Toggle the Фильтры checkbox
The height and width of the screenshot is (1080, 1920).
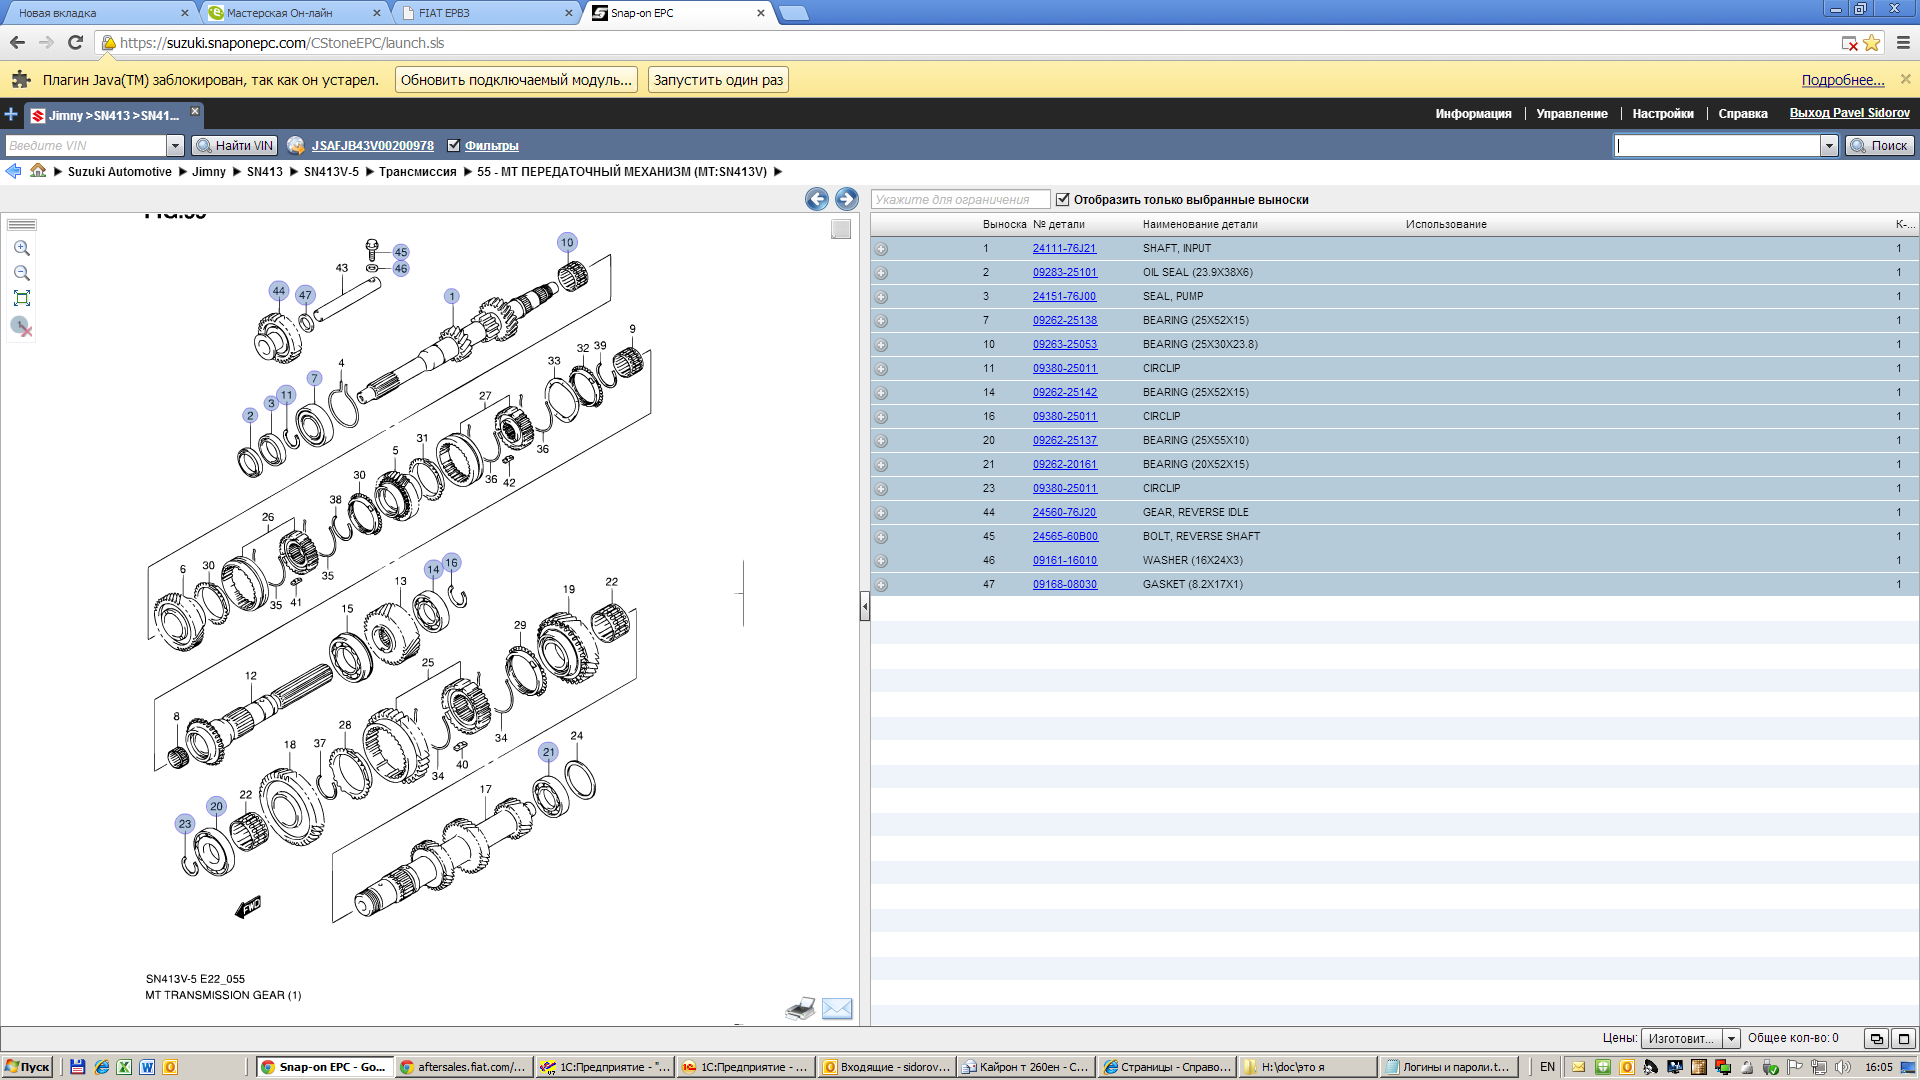coord(453,146)
